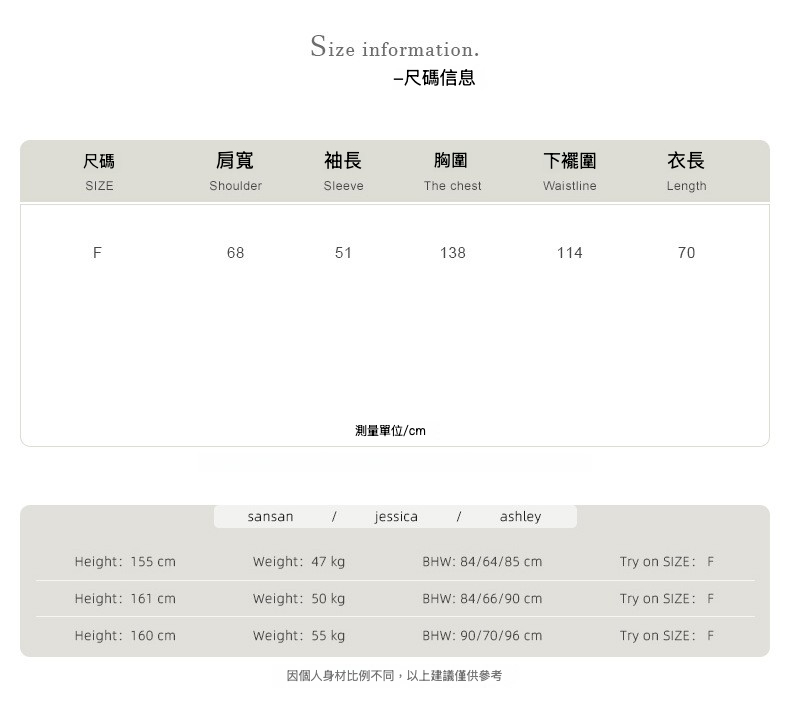Click the sleeve value 51
This screenshot has height=705, width=790.
[x=343, y=252]
